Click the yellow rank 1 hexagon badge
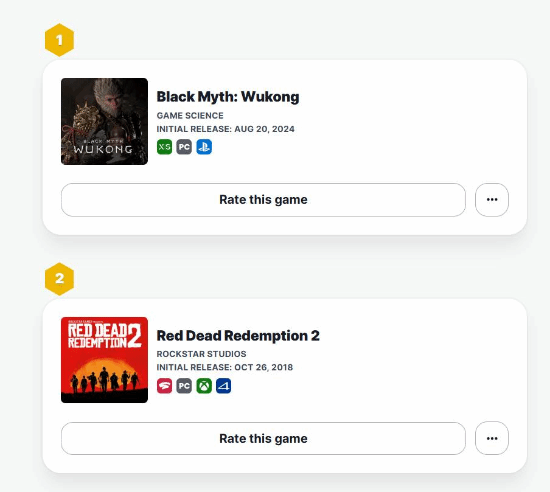 tap(59, 40)
